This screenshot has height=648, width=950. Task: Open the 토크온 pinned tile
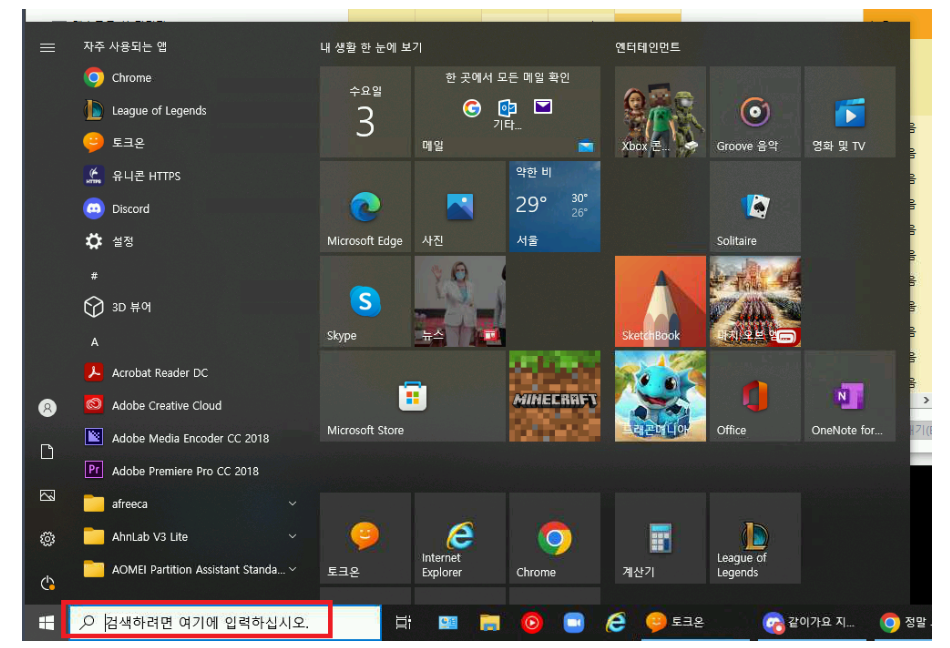click(x=365, y=538)
